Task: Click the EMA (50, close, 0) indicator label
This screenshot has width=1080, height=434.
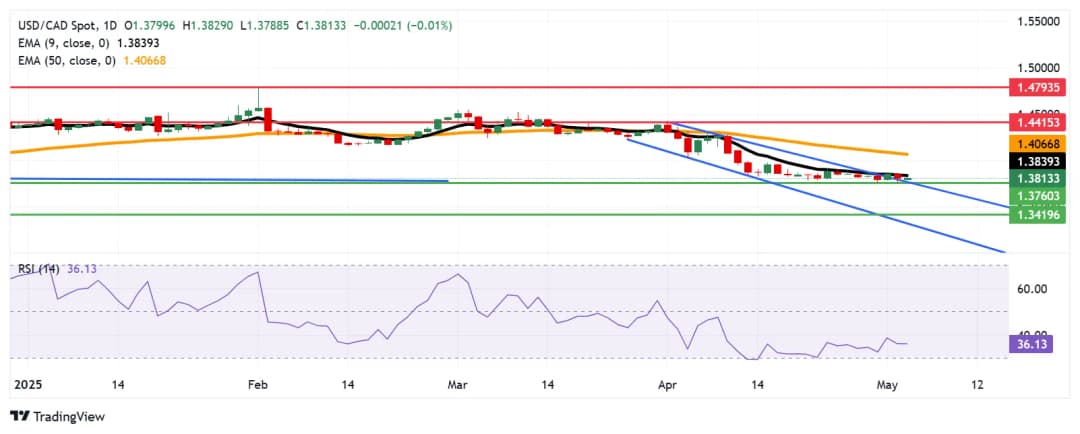Action: coord(64,61)
